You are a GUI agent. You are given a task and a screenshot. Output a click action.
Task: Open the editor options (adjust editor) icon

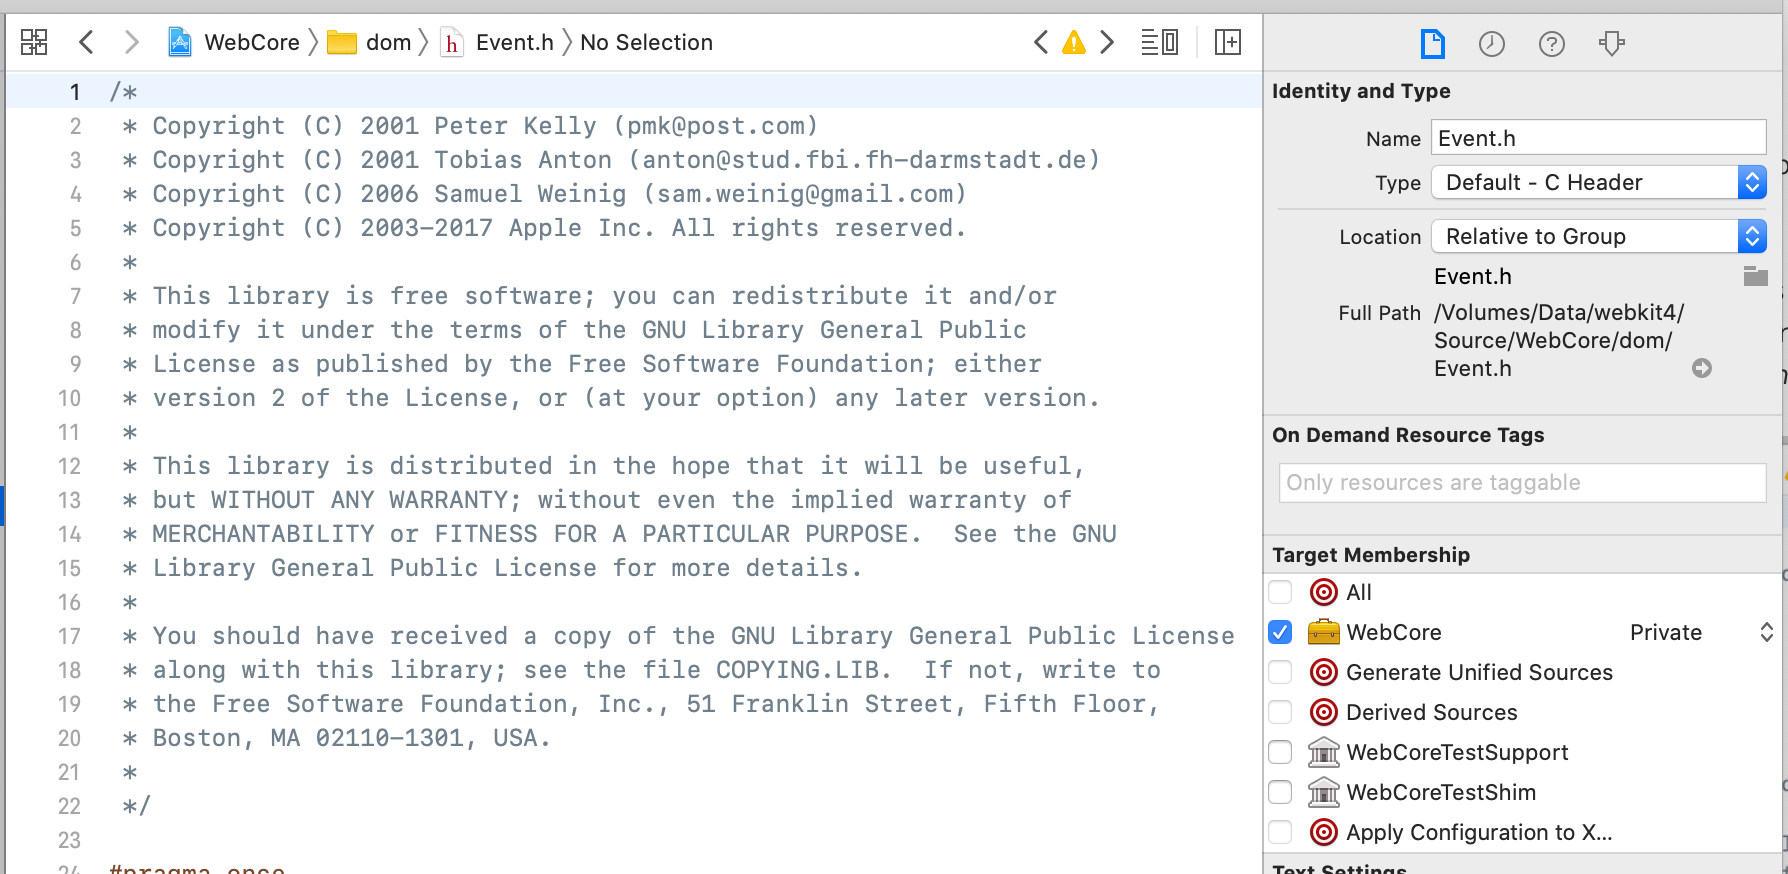pos(1159,42)
